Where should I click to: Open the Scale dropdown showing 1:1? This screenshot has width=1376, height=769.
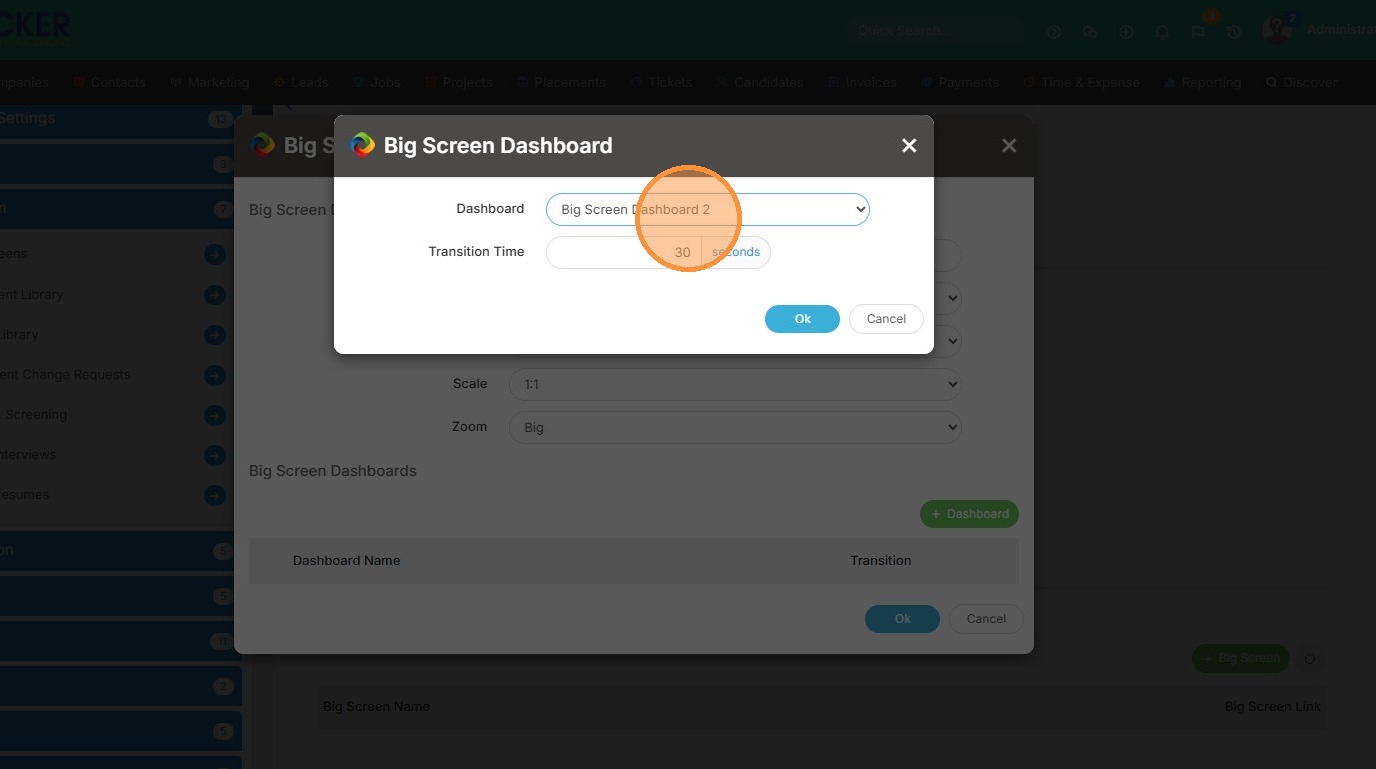(735, 384)
